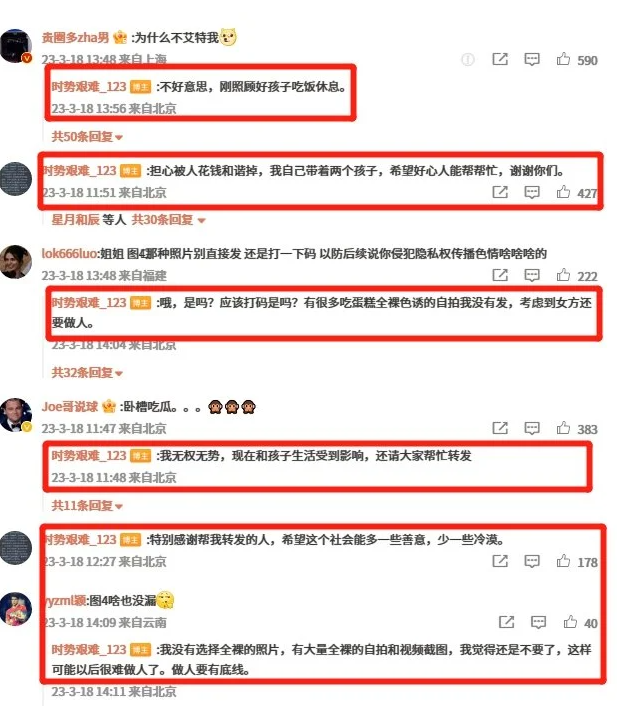
Task: Open 贵圈多zha男 username link
Action: click(75, 37)
